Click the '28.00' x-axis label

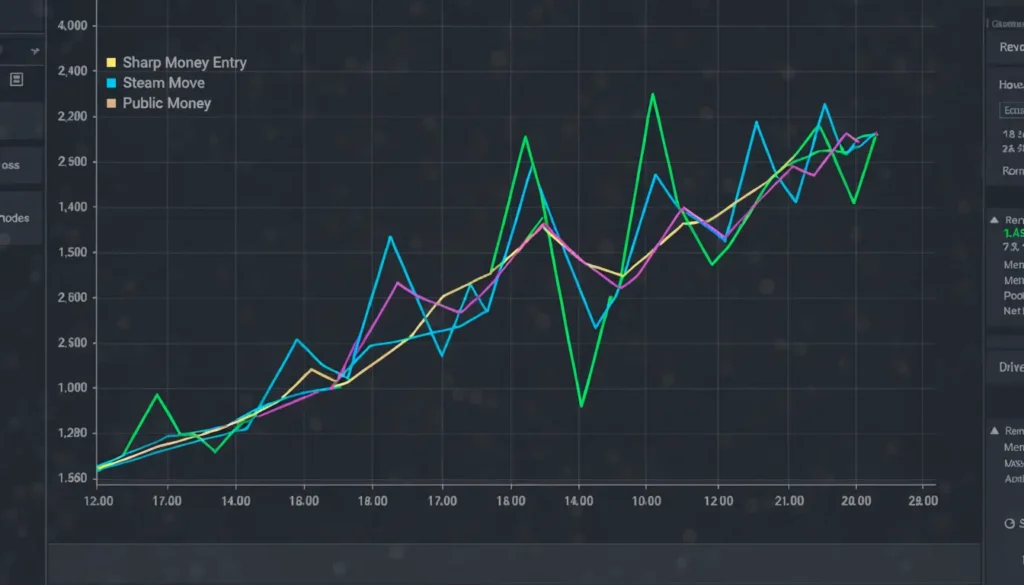click(x=923, y=501)
